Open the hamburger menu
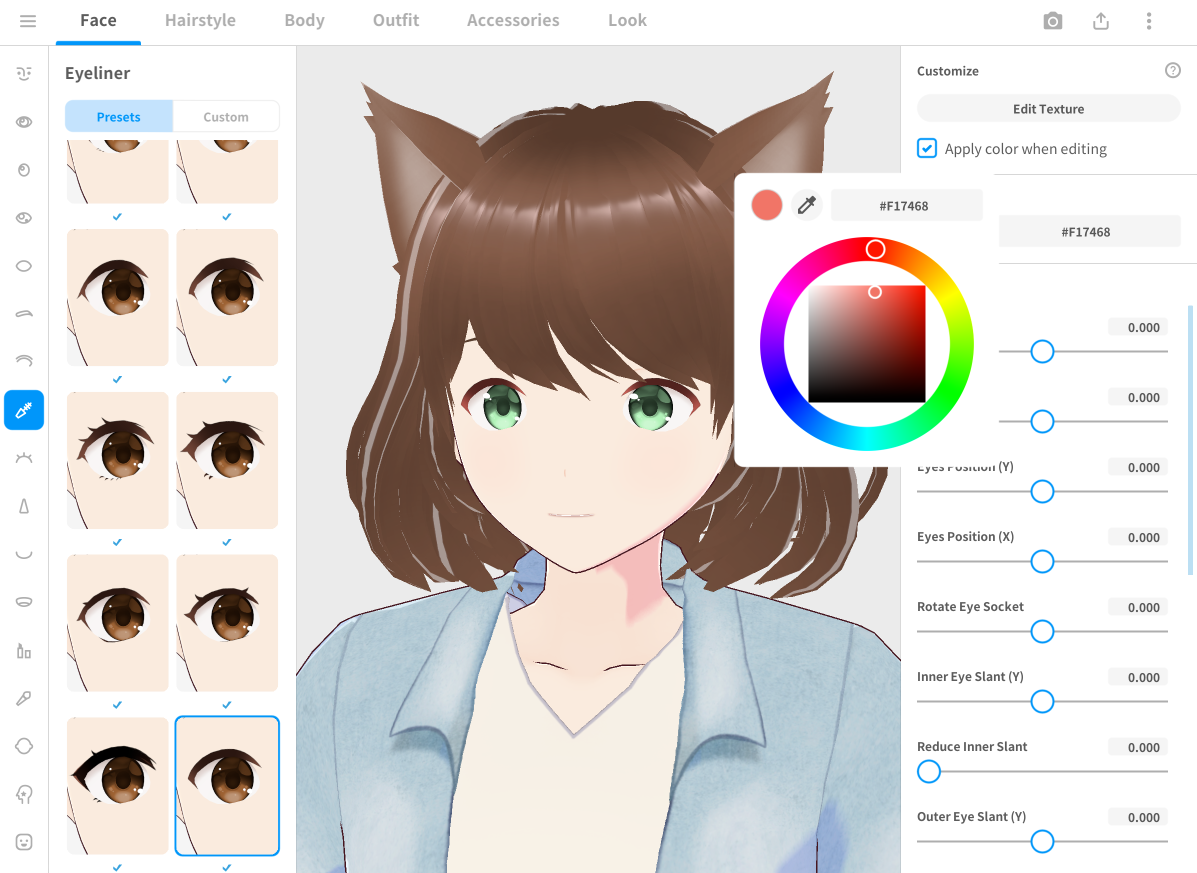This screenshot has height=873, width=1197. click(28, 21)
